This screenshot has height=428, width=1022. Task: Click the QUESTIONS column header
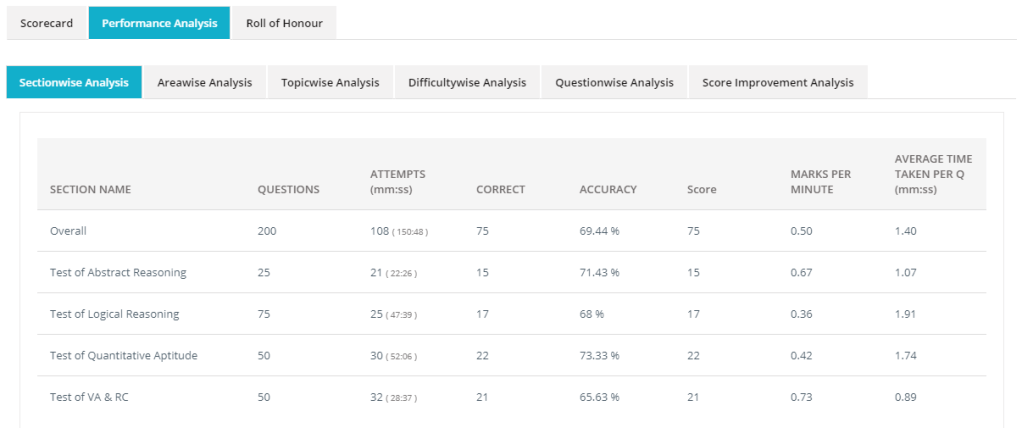(x=288, y=189)
